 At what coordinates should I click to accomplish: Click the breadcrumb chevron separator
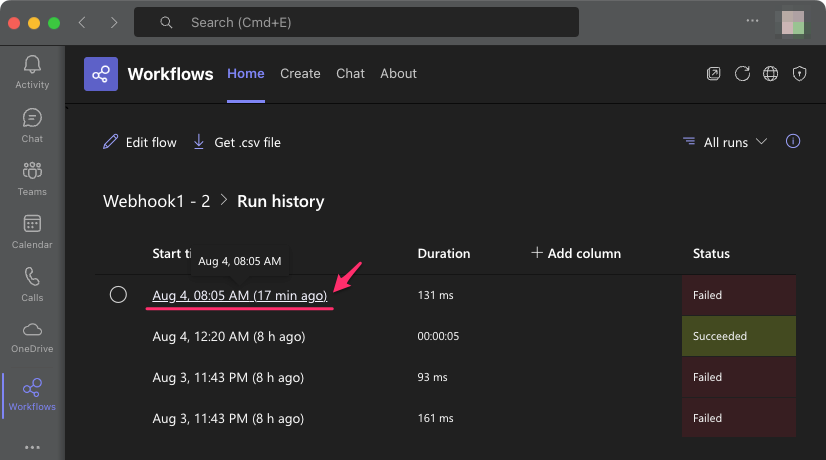223,200
